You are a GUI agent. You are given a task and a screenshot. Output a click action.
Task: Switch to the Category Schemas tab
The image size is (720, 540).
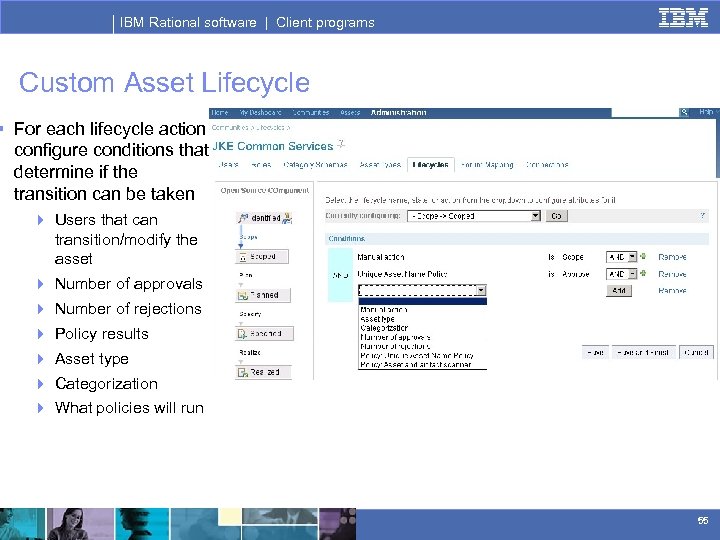(315, 165)
